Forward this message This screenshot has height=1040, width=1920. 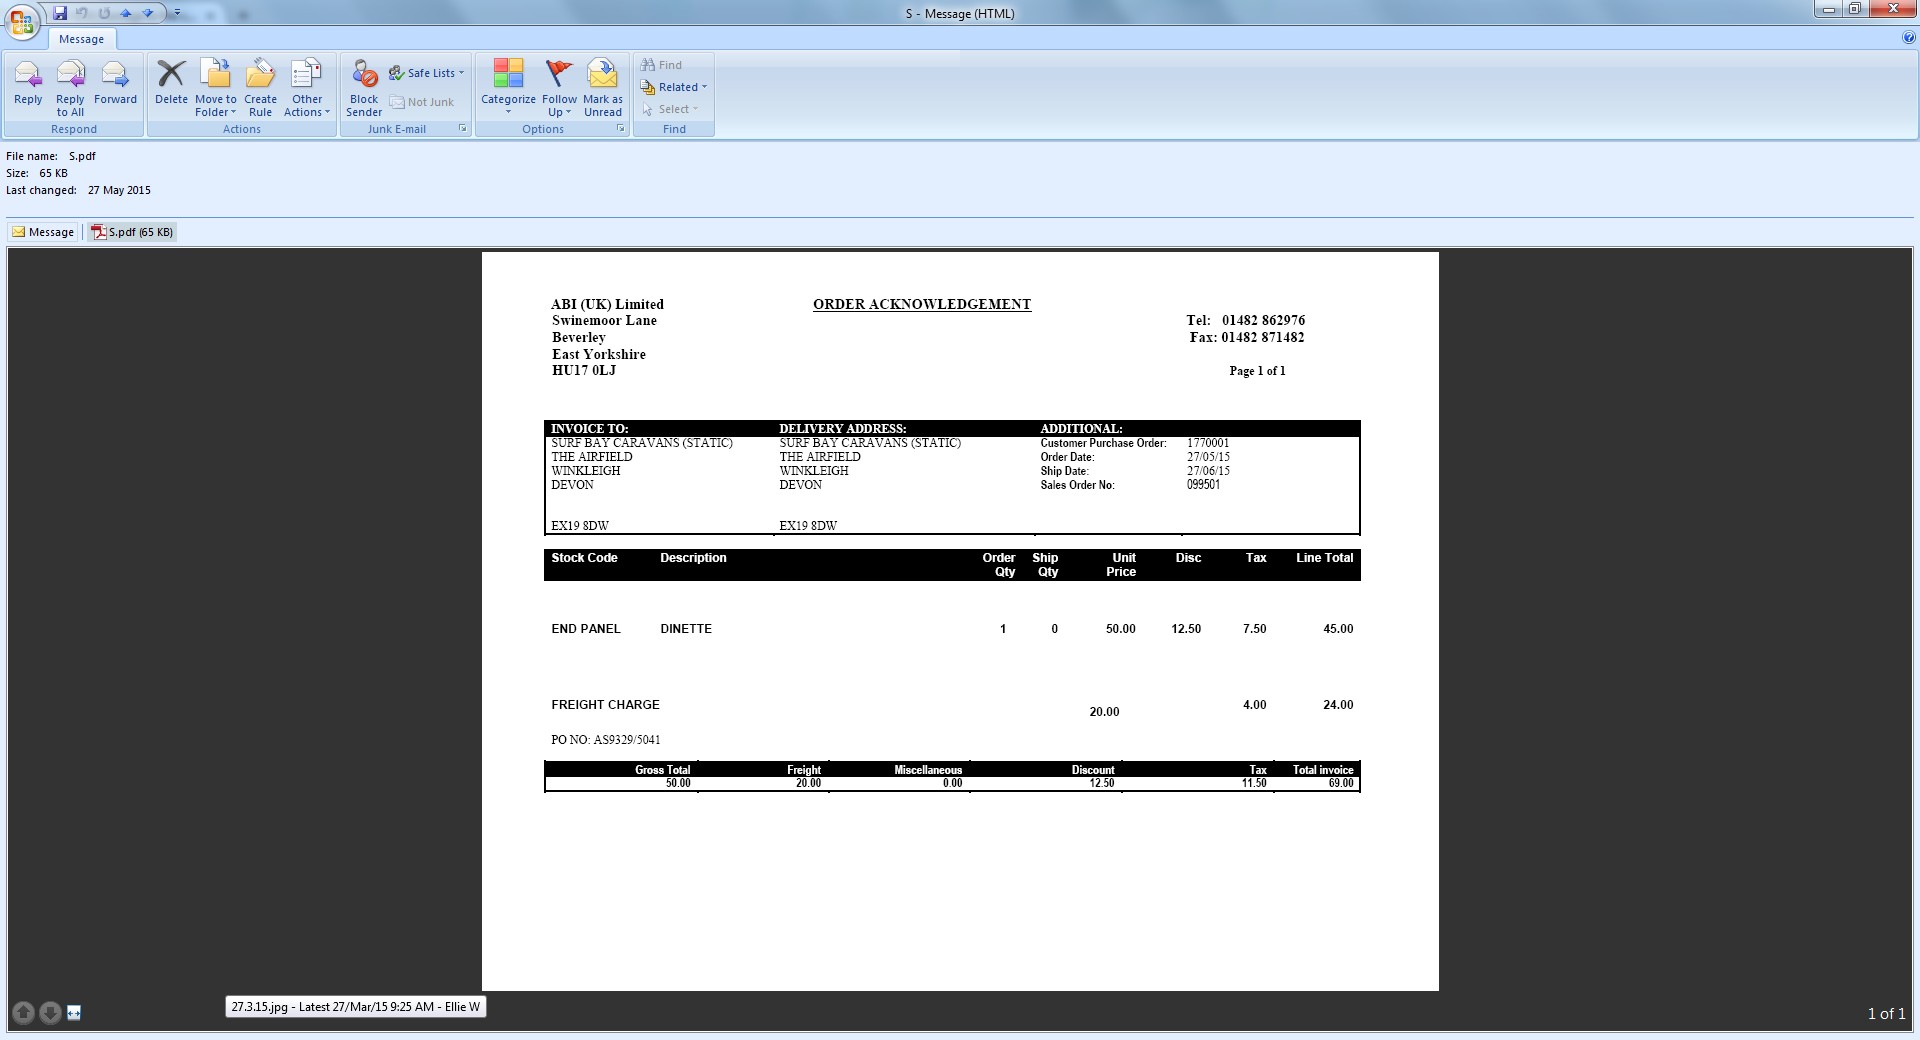[x=115, y=84]
